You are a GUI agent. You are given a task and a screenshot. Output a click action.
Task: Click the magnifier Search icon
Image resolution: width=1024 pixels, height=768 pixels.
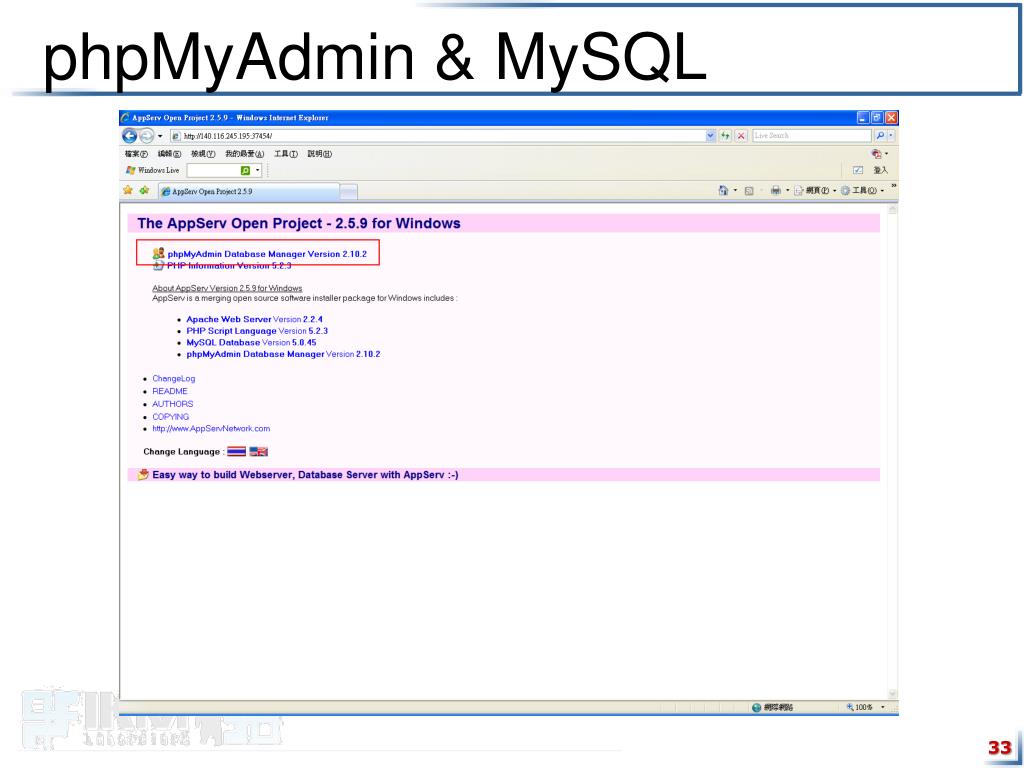click(x=880, y=136)
